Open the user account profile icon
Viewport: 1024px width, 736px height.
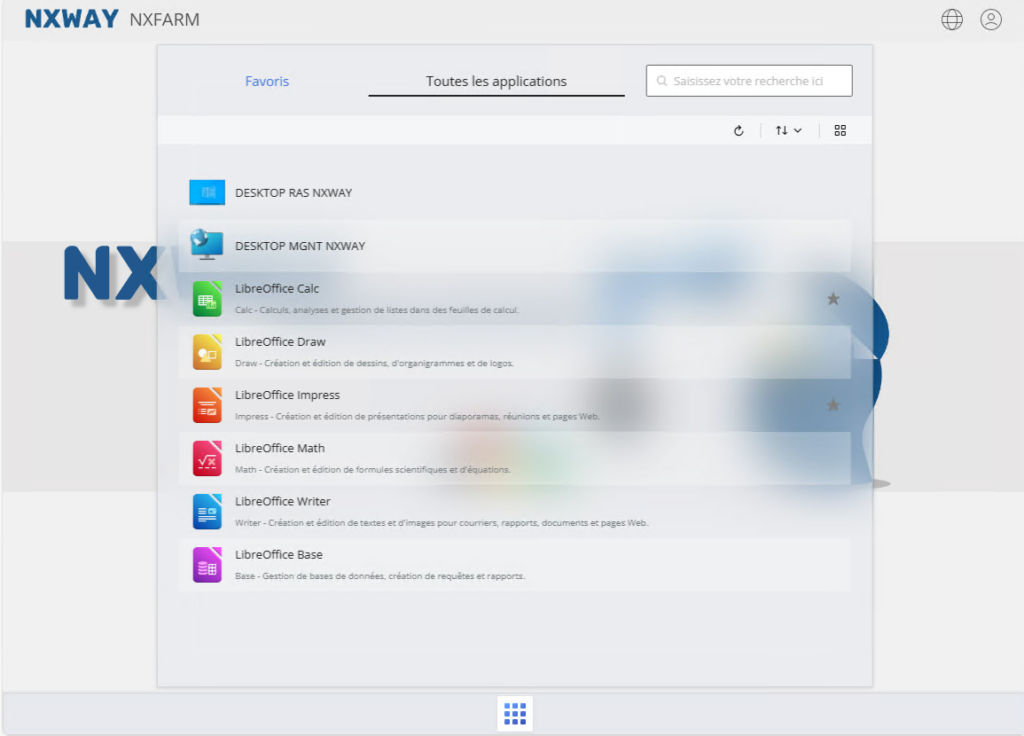991,20
